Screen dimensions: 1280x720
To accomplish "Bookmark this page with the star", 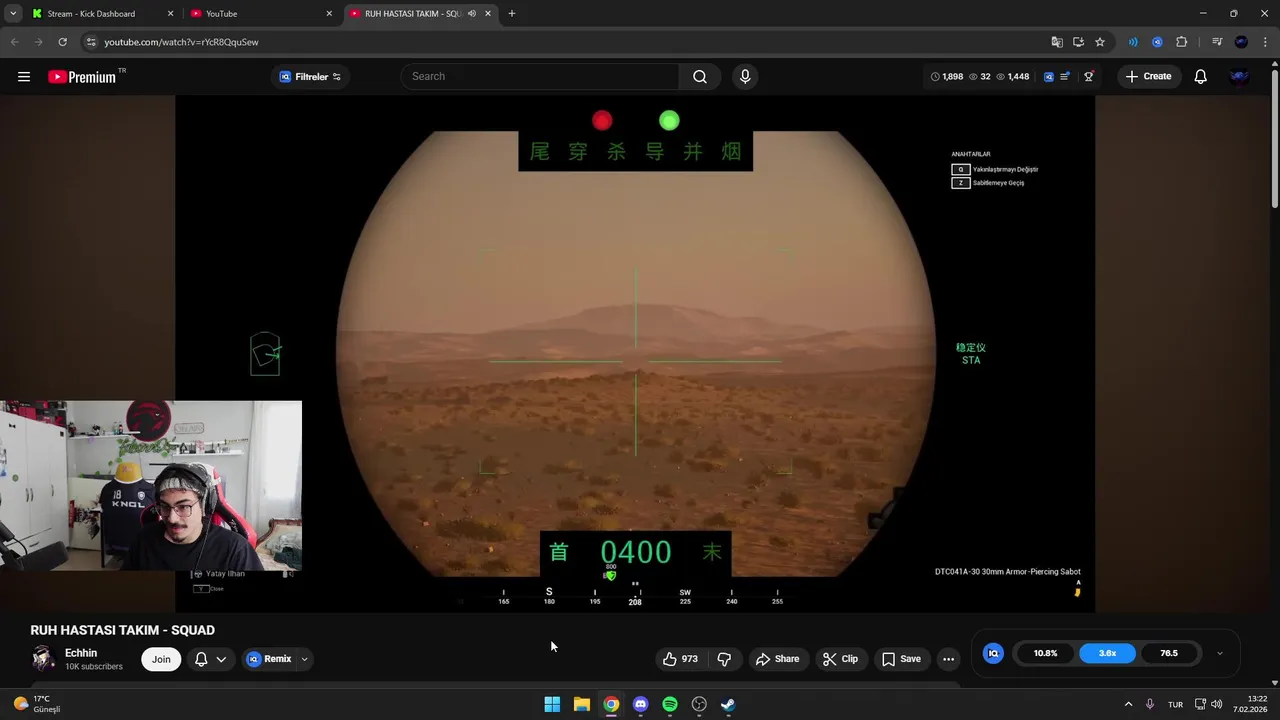I will coord(1100,42).
